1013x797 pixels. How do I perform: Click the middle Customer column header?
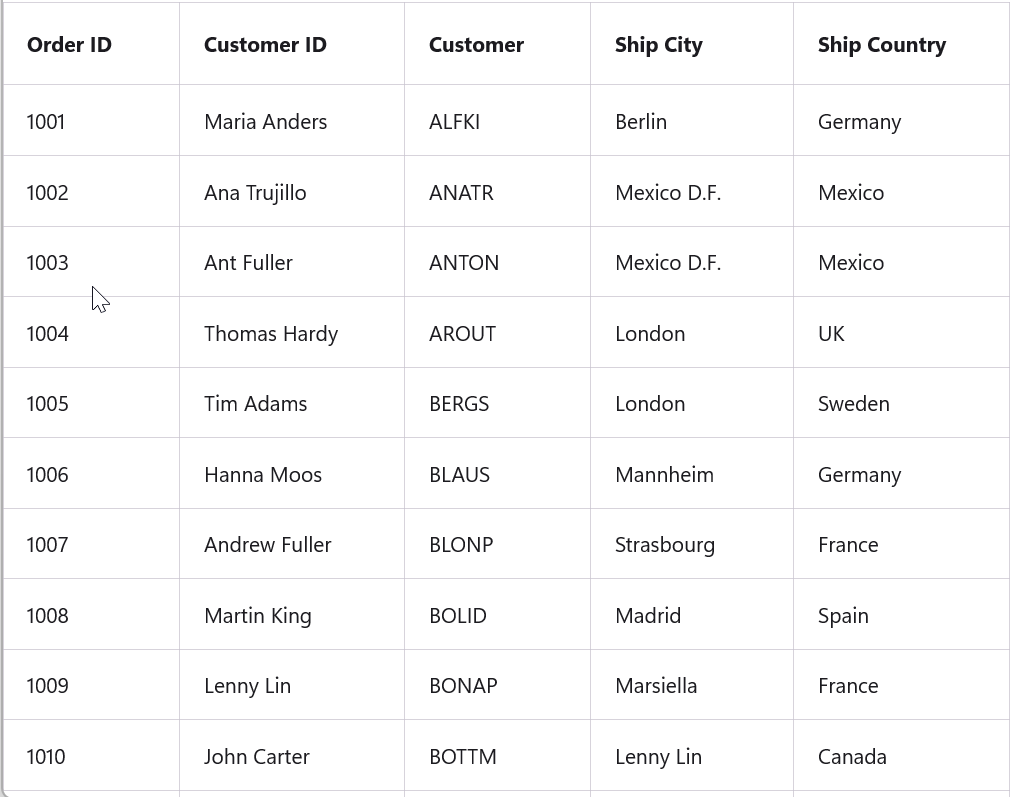(x=476, y=45)
